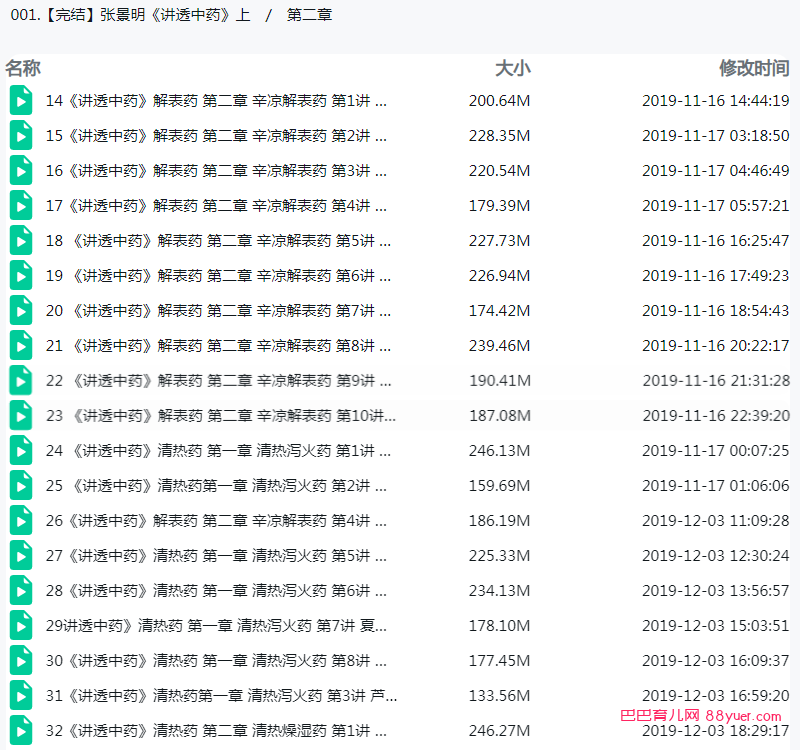Click video icon of file 21
This screenshot has height=750, width=800.
coord(21,346)
